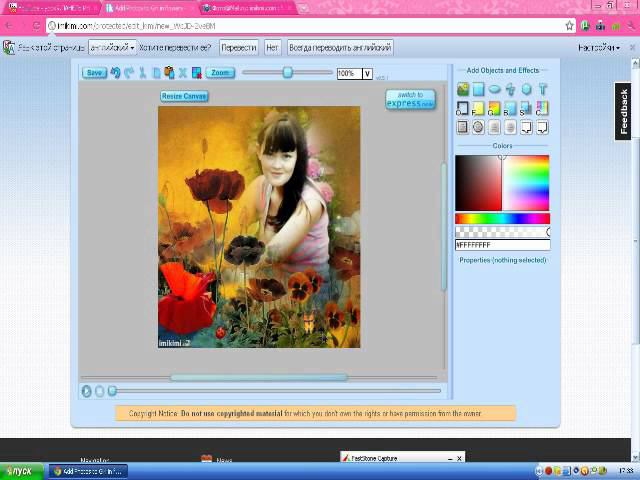Add the cross-shaped object icon
Image resolution: width=640 pixels, height=480 pixels.
pyautogui.click(x=510, y=89)
